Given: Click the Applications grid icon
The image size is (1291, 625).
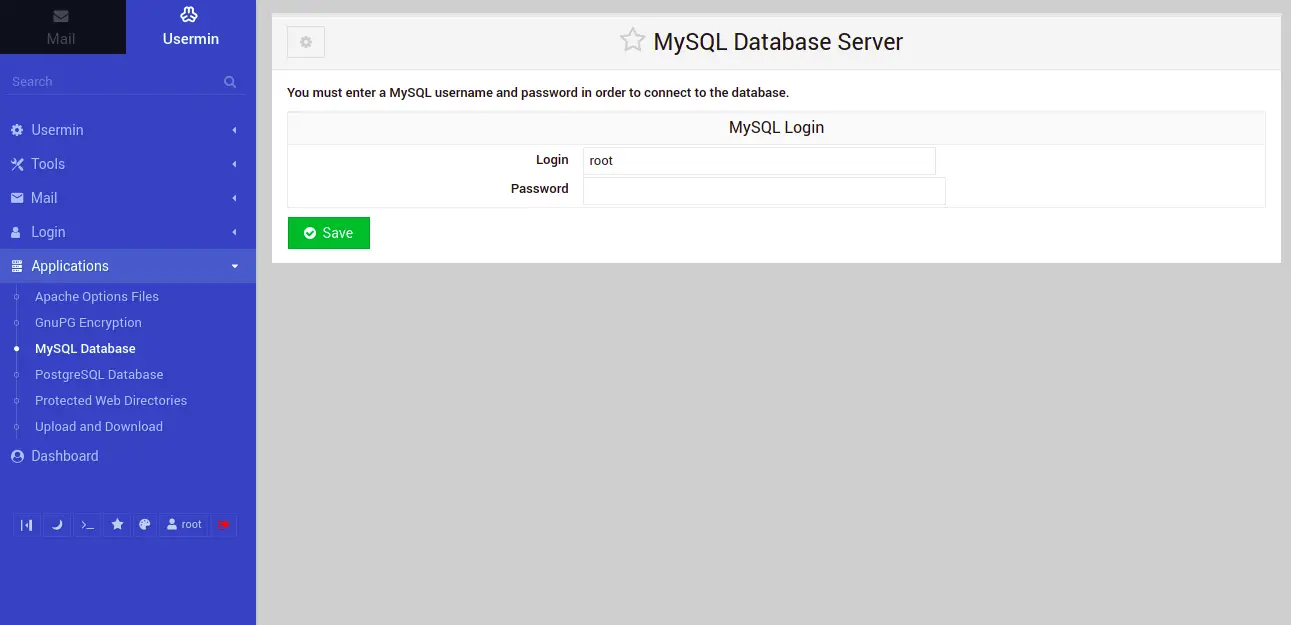Looking at the screenshot, I should point(17,266).
